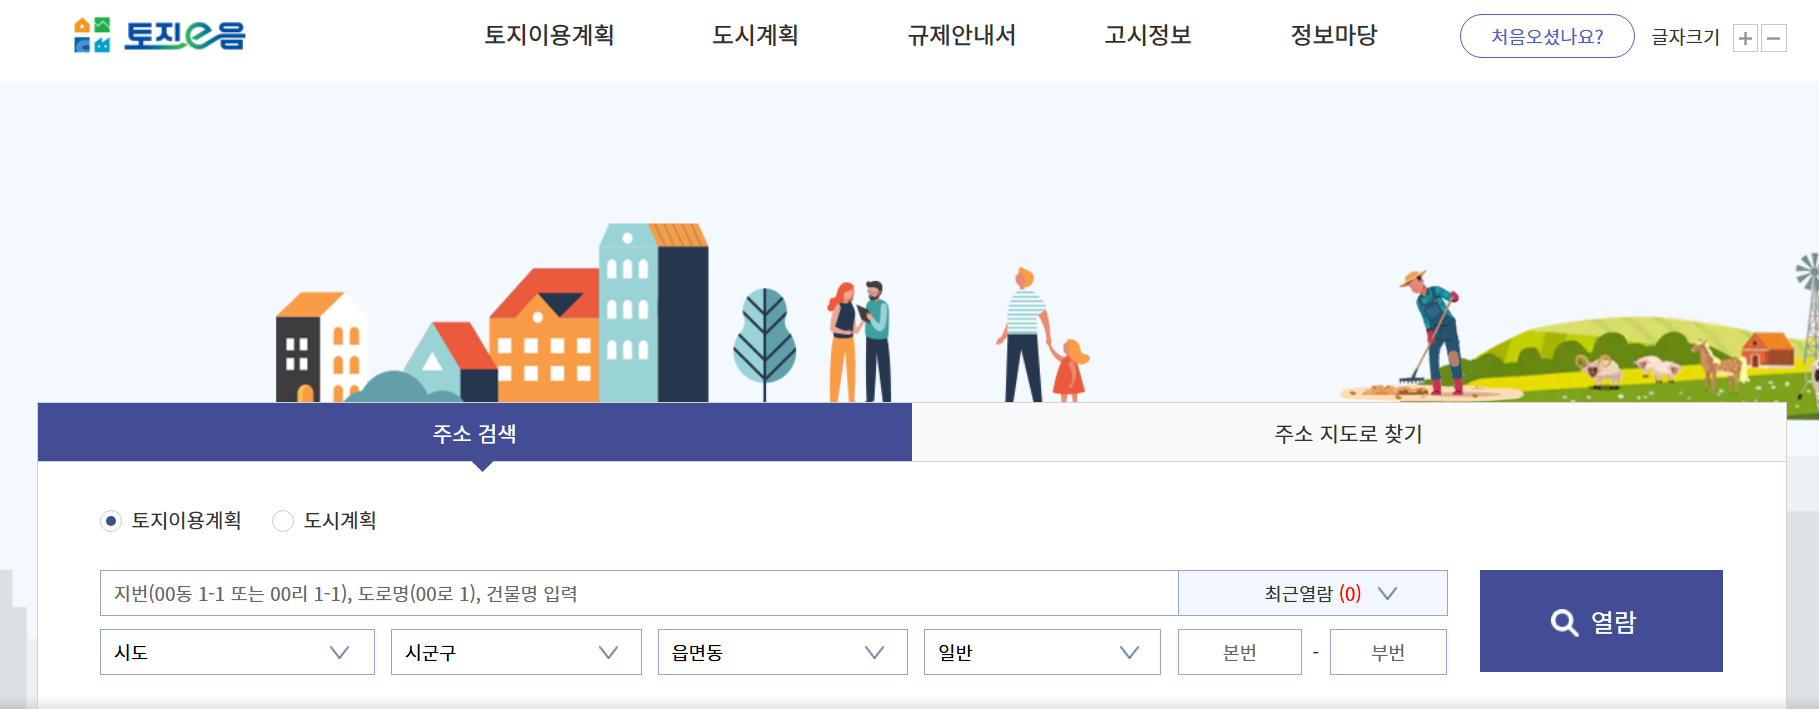This screenshot has height=709, width=1819.
Task: Switch to 주소 지도로 찾기 tab
Action: [1348, 434]
